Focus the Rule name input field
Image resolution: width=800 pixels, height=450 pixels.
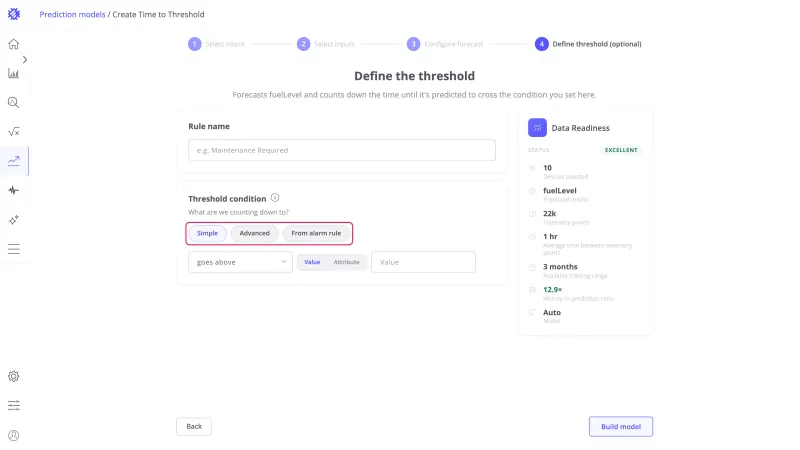pyautogui.click(x=342, y=150)
